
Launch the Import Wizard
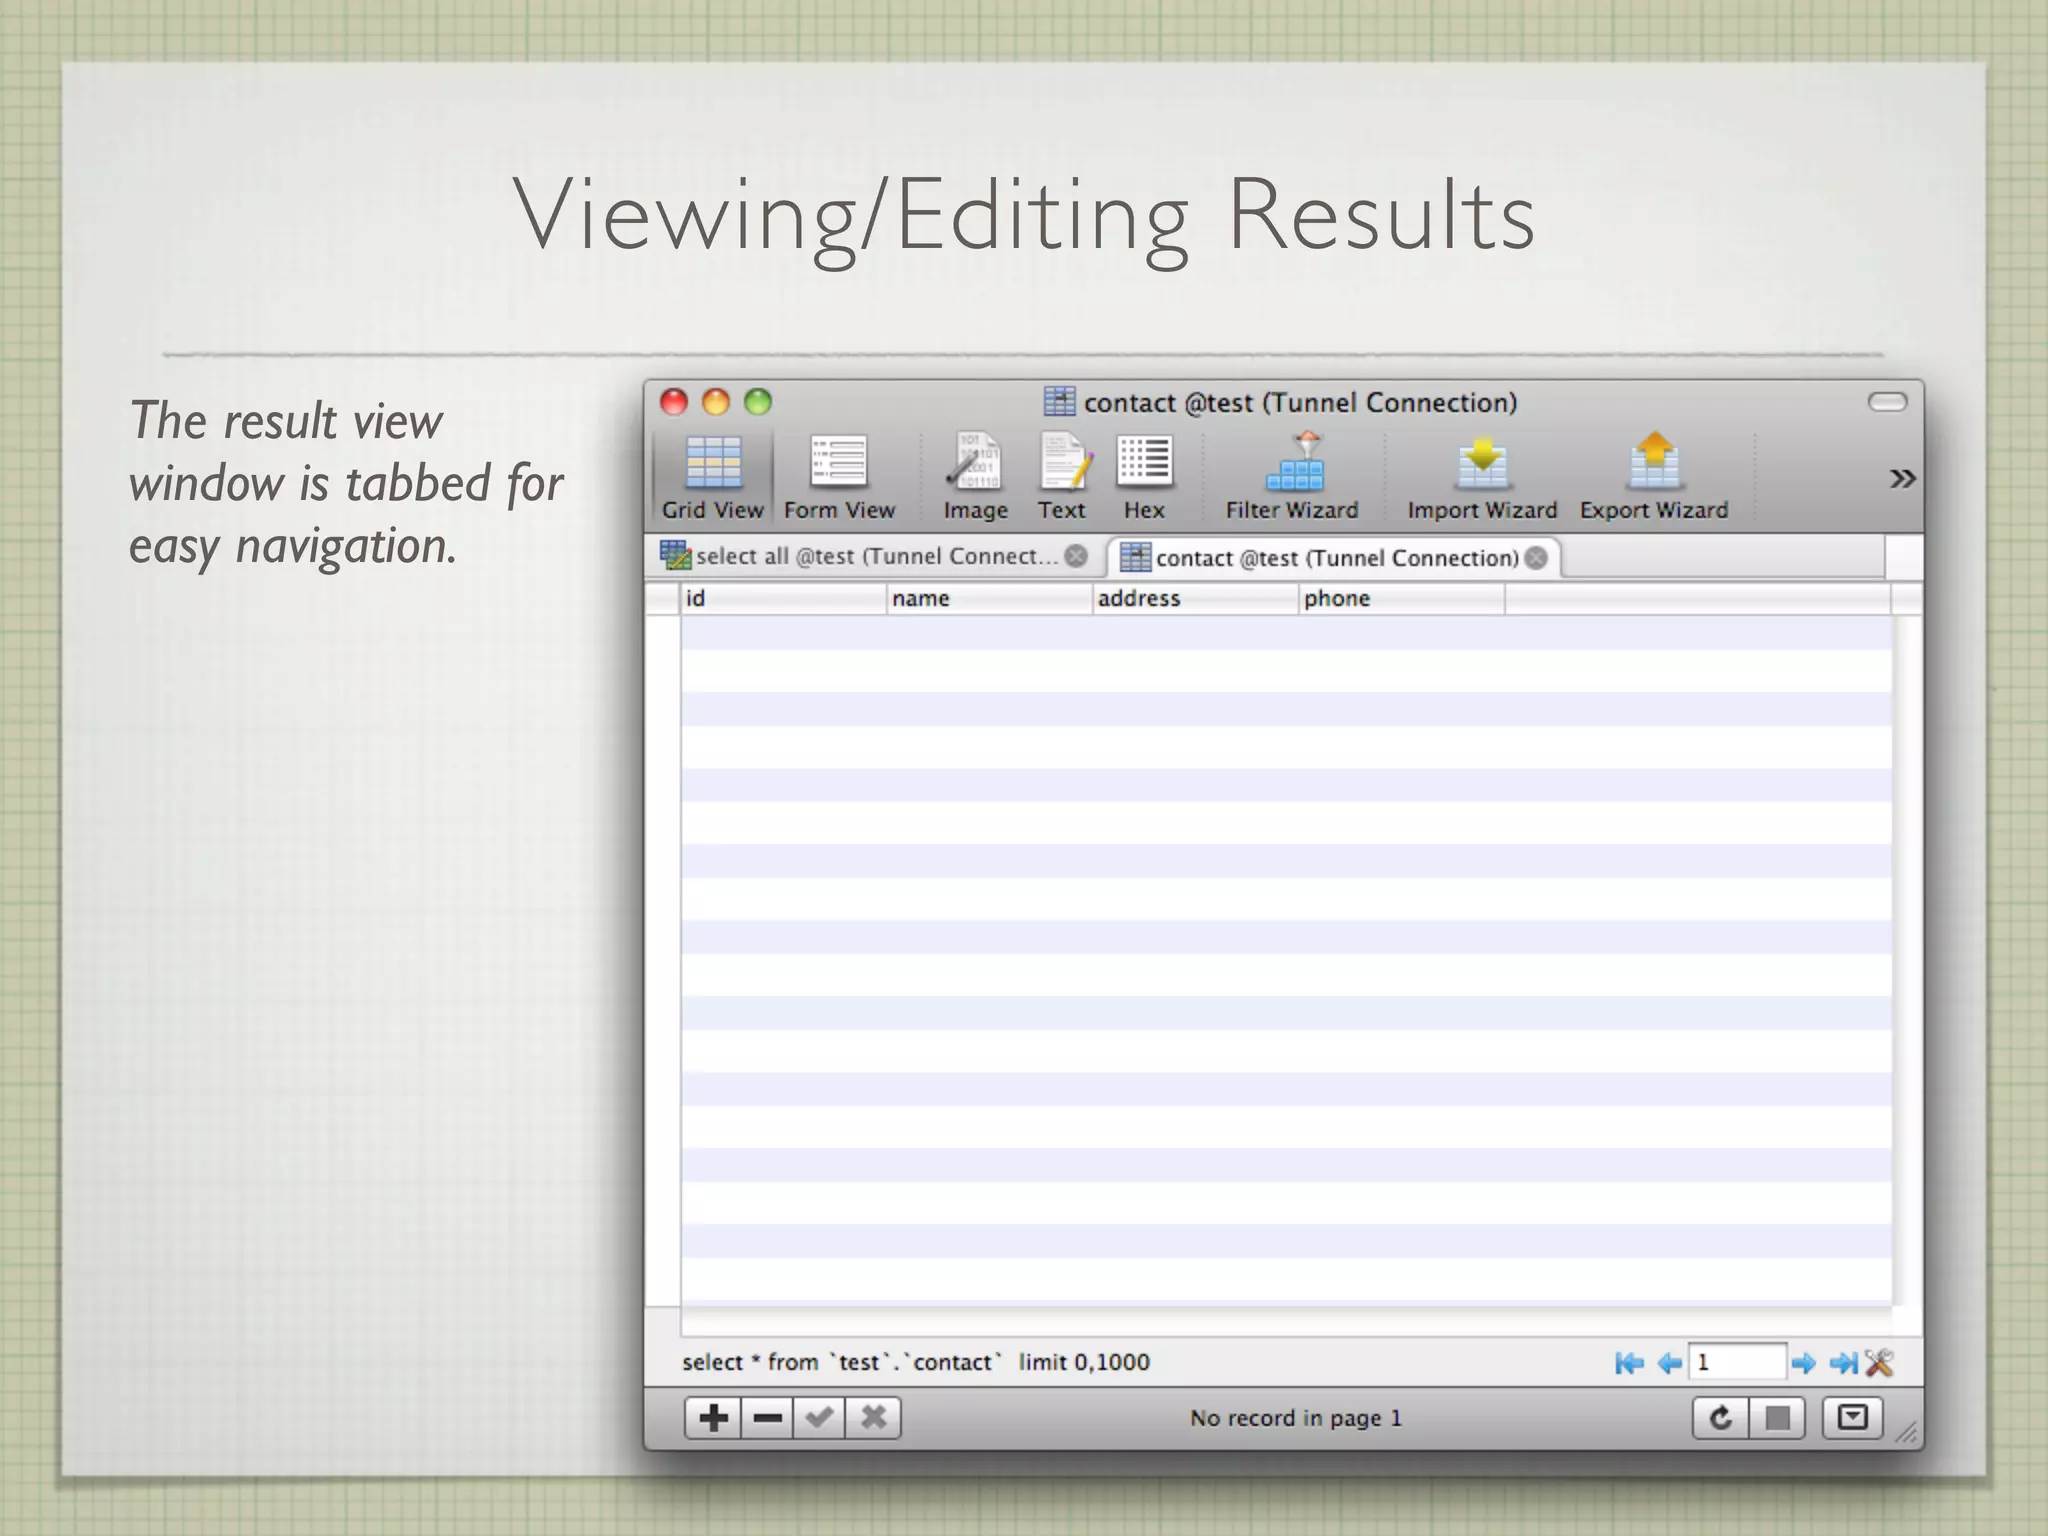[1482, 478]
